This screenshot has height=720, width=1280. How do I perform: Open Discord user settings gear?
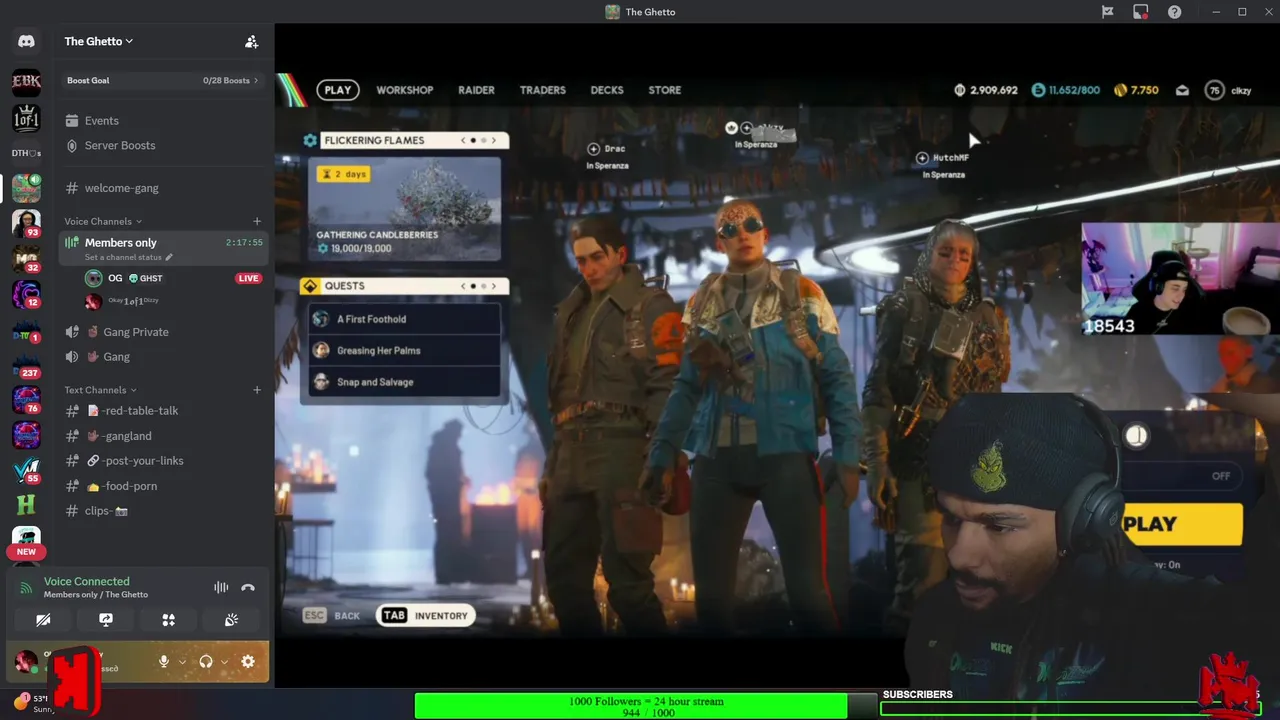(x=248, y=661)
